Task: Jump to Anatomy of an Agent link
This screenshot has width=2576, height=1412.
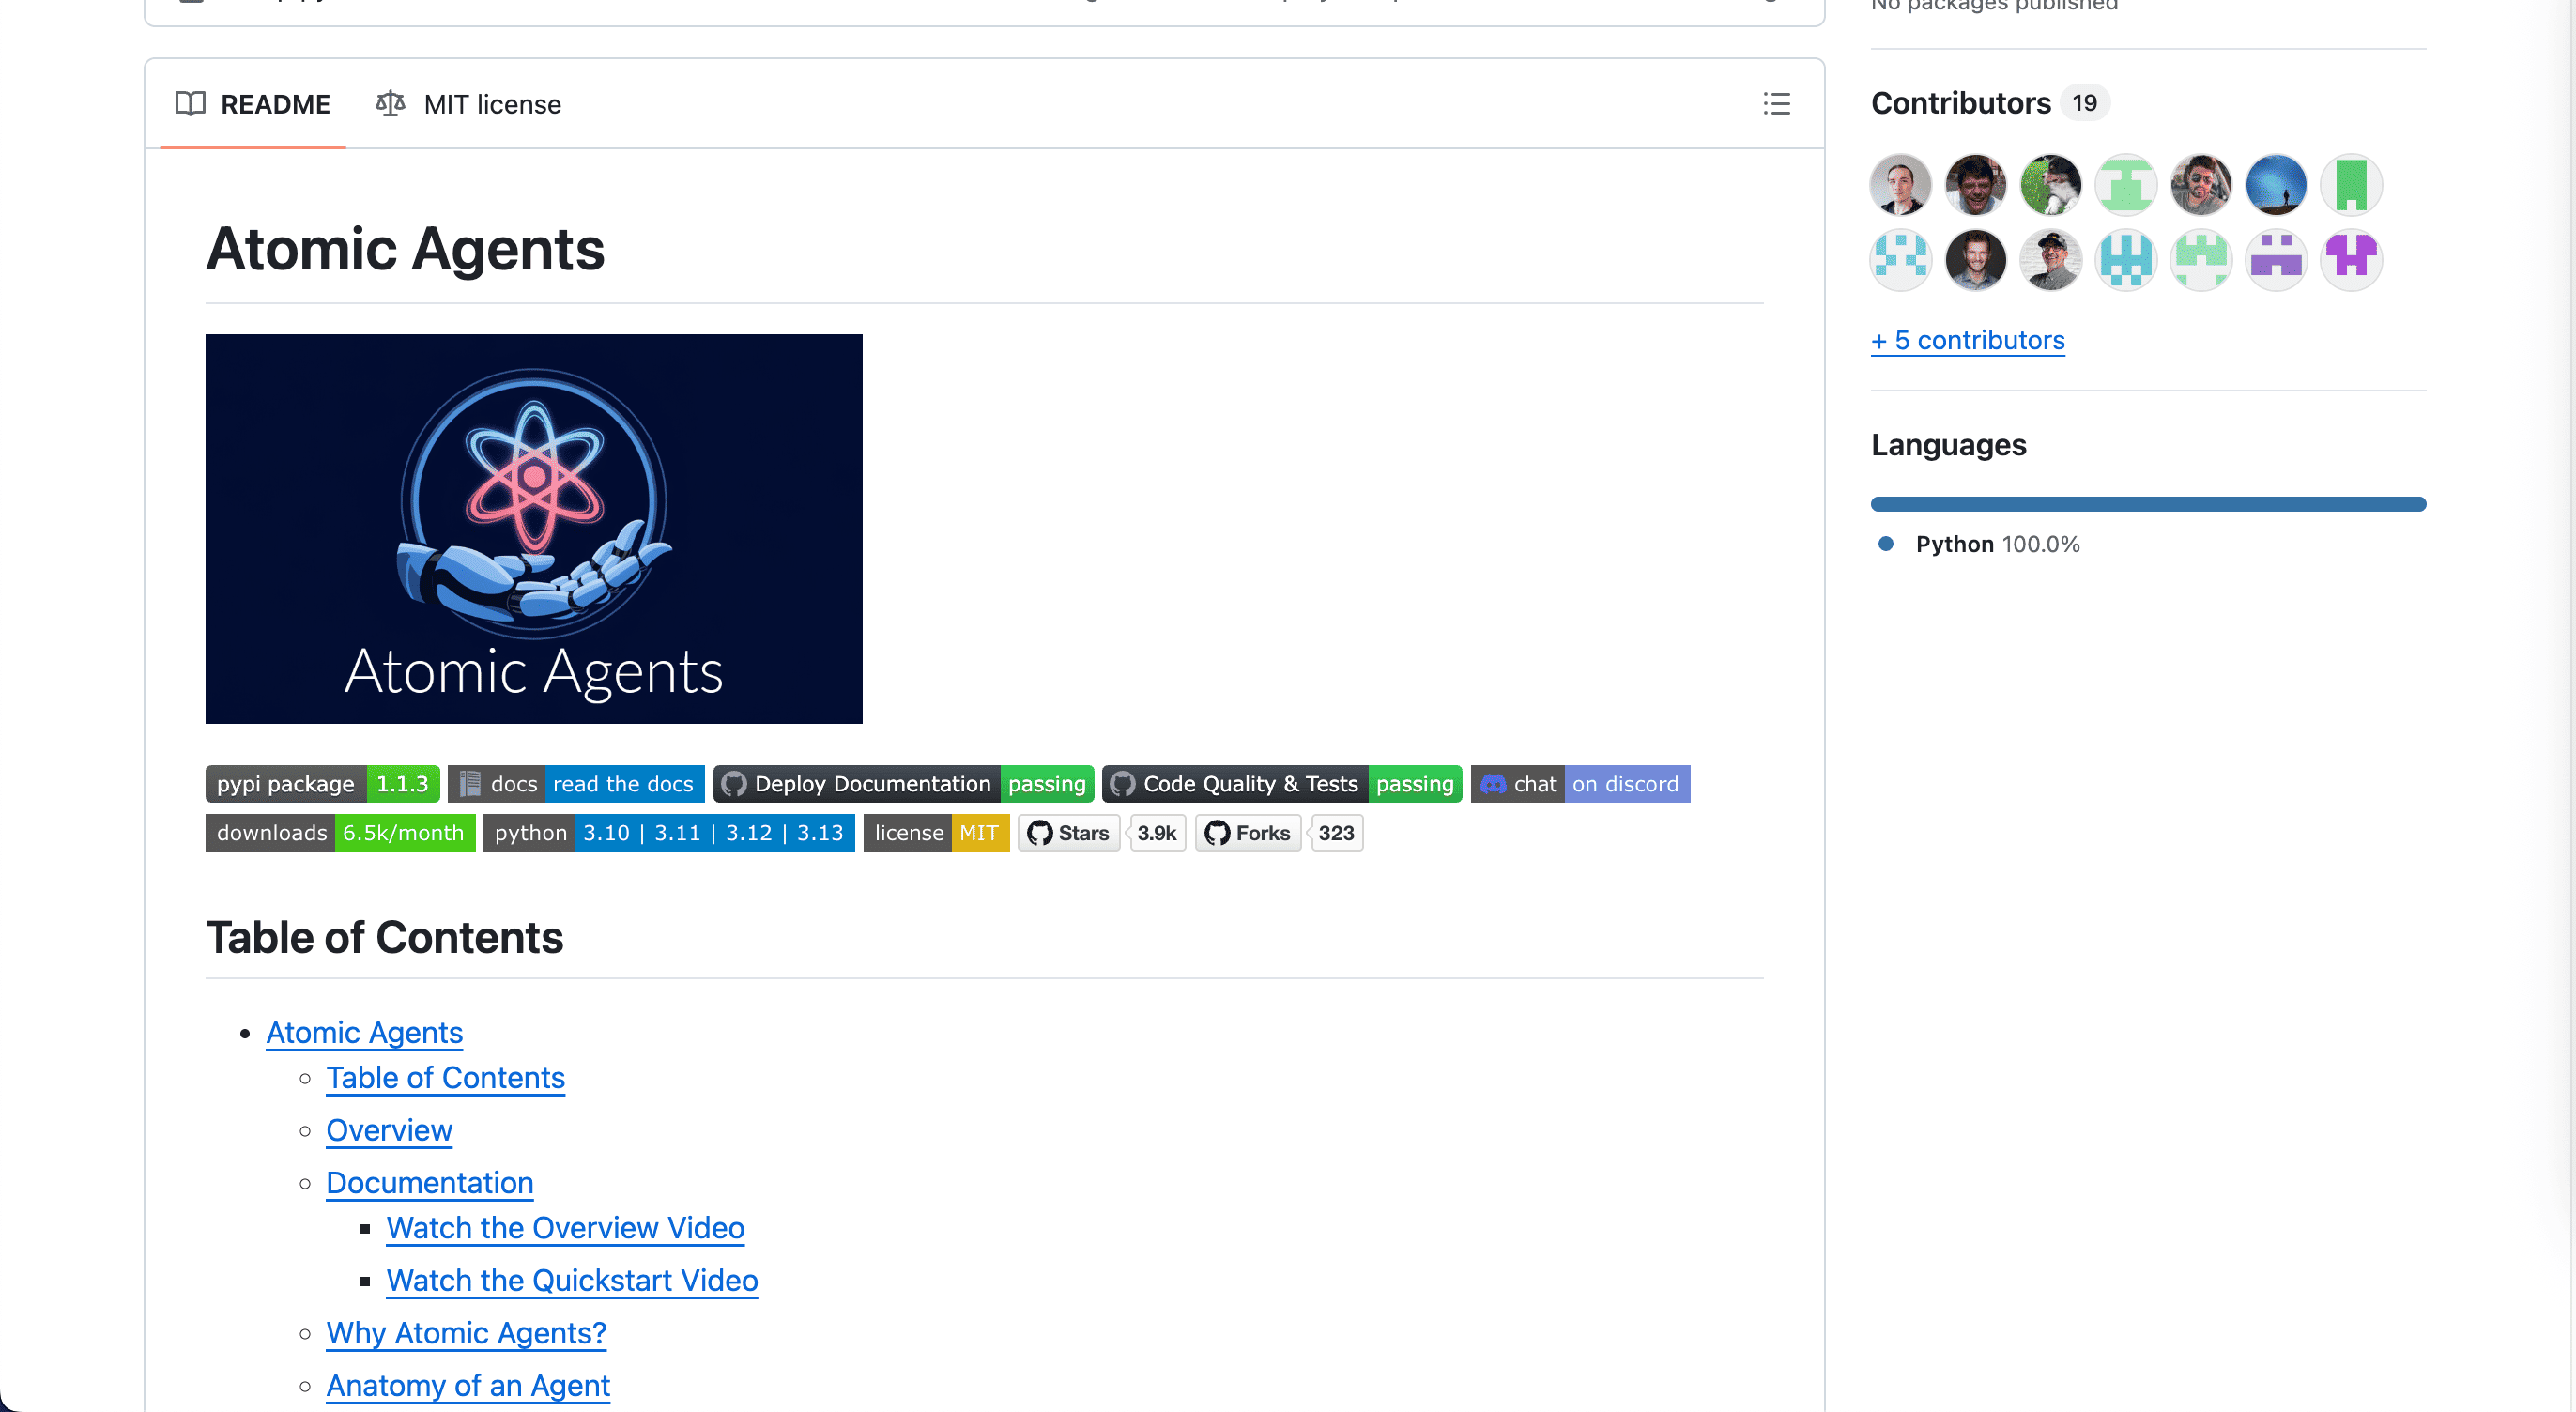Action: [x=468, y=1386]
